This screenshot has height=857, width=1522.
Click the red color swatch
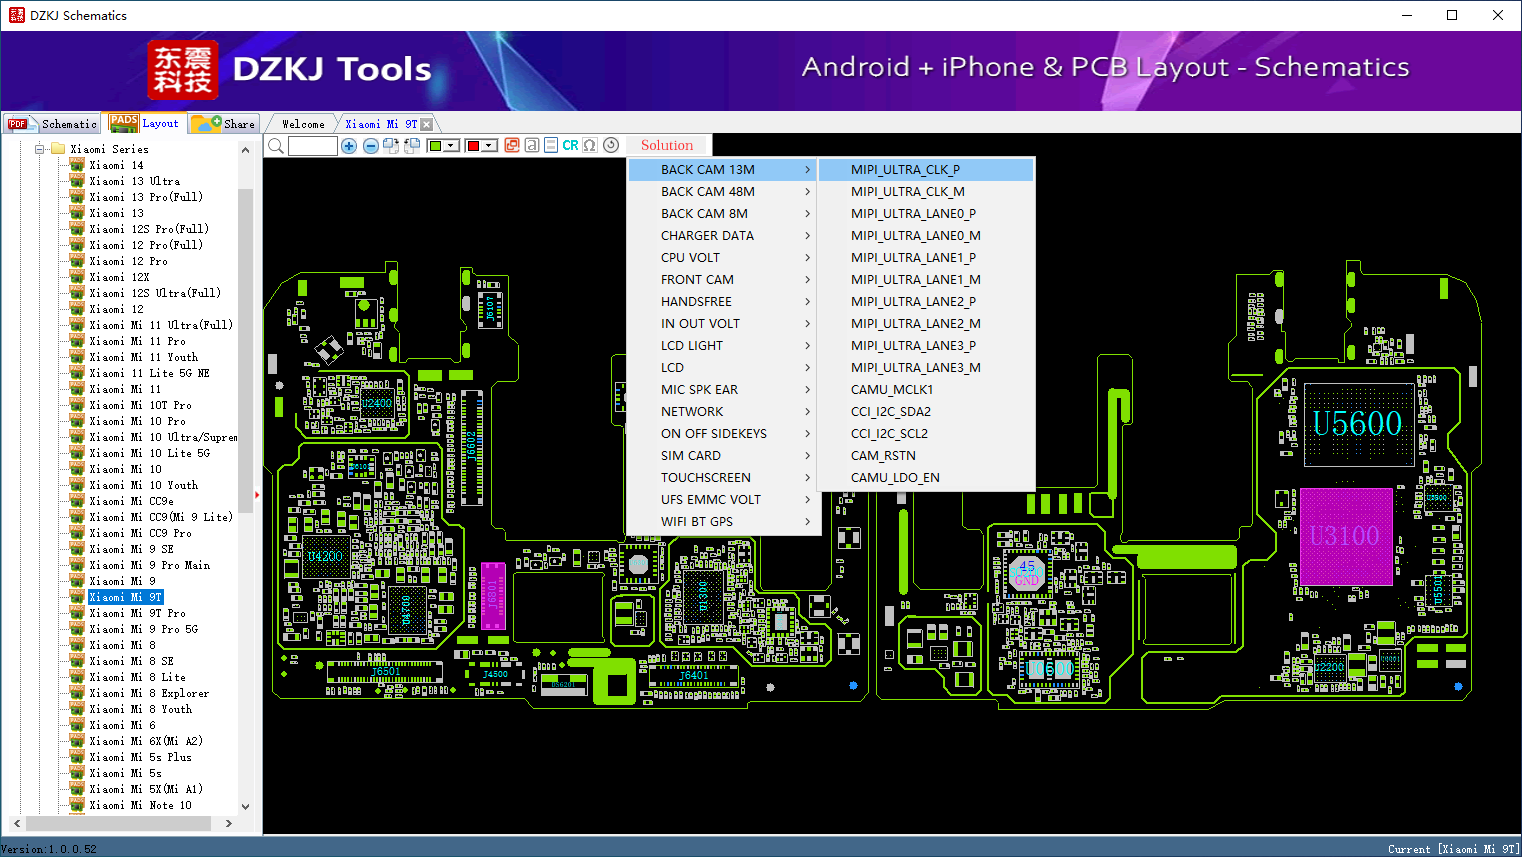point(473,146)
